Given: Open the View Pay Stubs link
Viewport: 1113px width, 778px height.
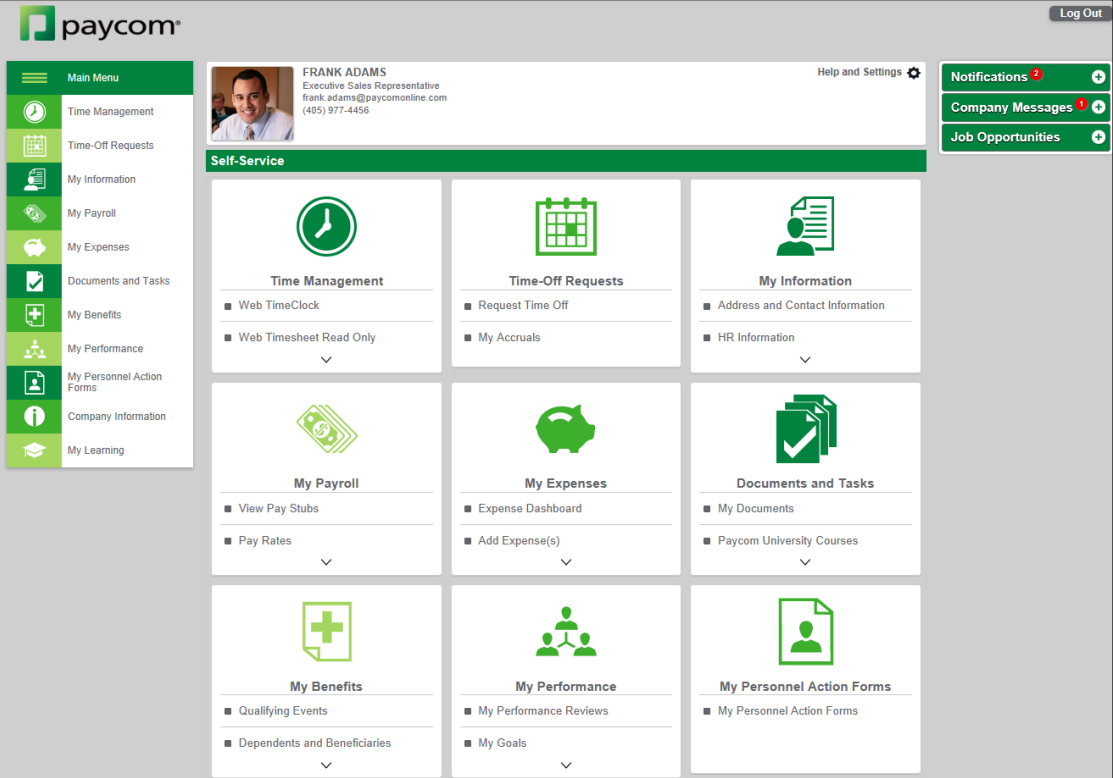Looking at the screenshot, I should click(x=278, y=509).
